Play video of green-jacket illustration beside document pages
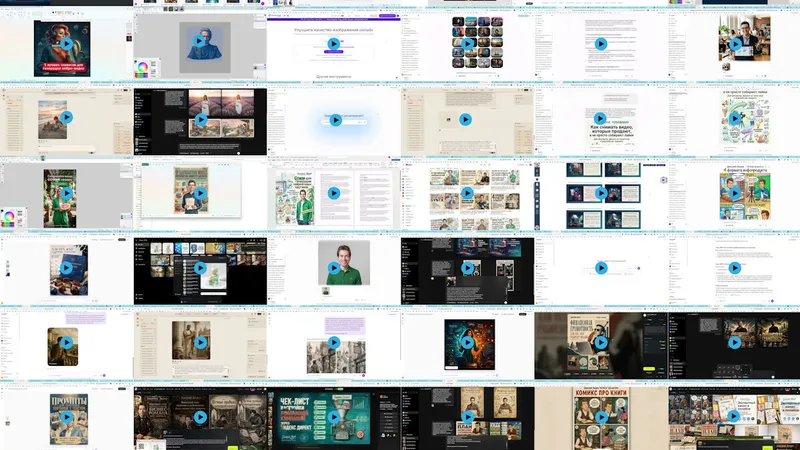 [334, 193]
